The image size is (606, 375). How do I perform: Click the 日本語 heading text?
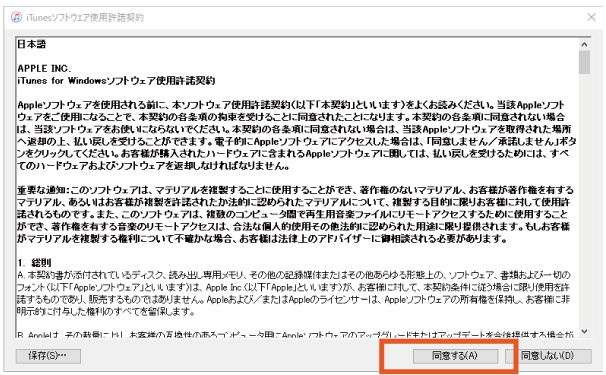click(31, 44)
